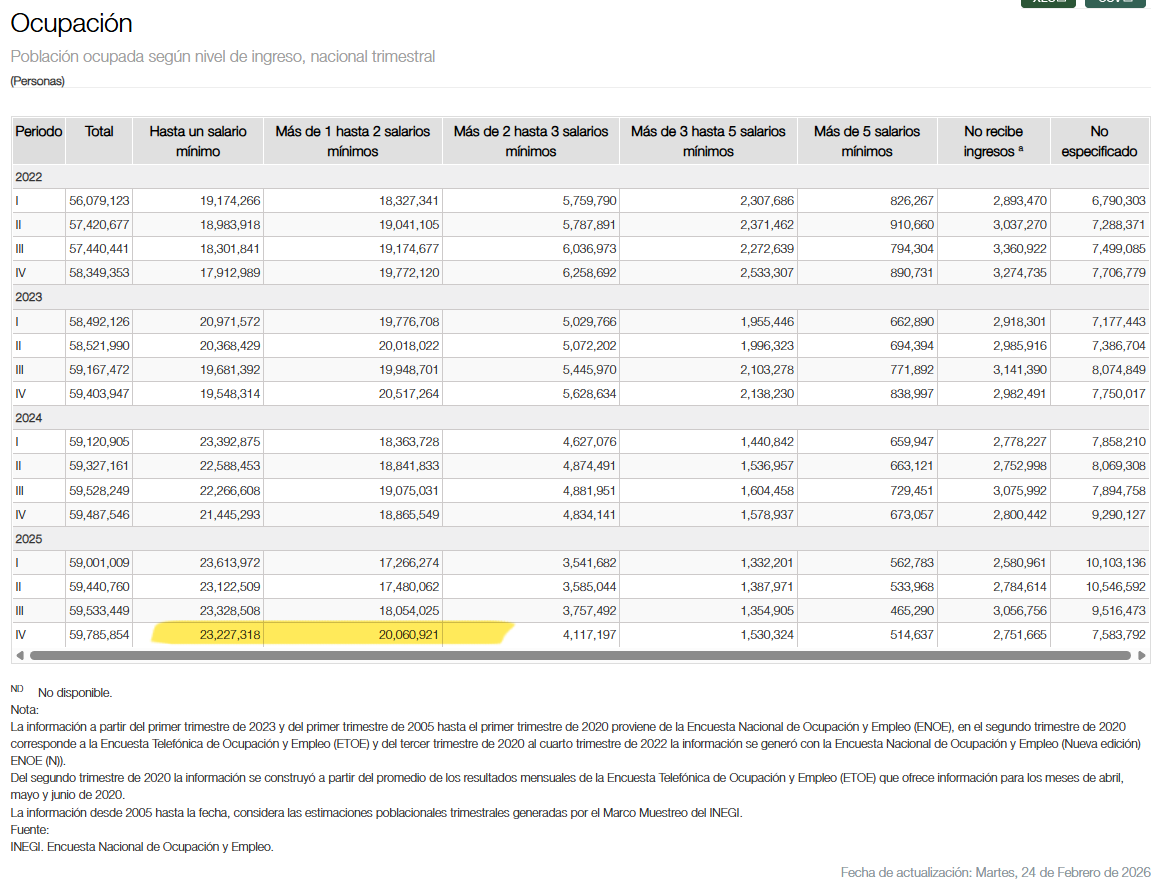Click cell value 23,122,509

pyautogui.click(x=230, y=586)
